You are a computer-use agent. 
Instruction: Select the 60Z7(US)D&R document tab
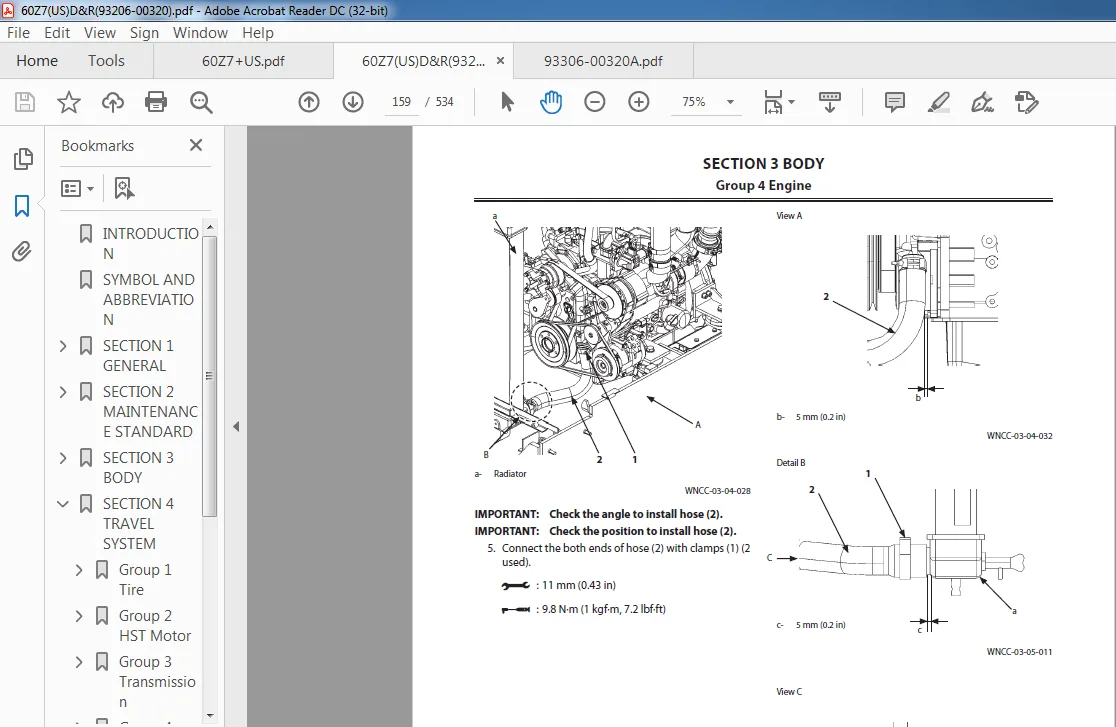pyautogui.click(x=423, y=61)
